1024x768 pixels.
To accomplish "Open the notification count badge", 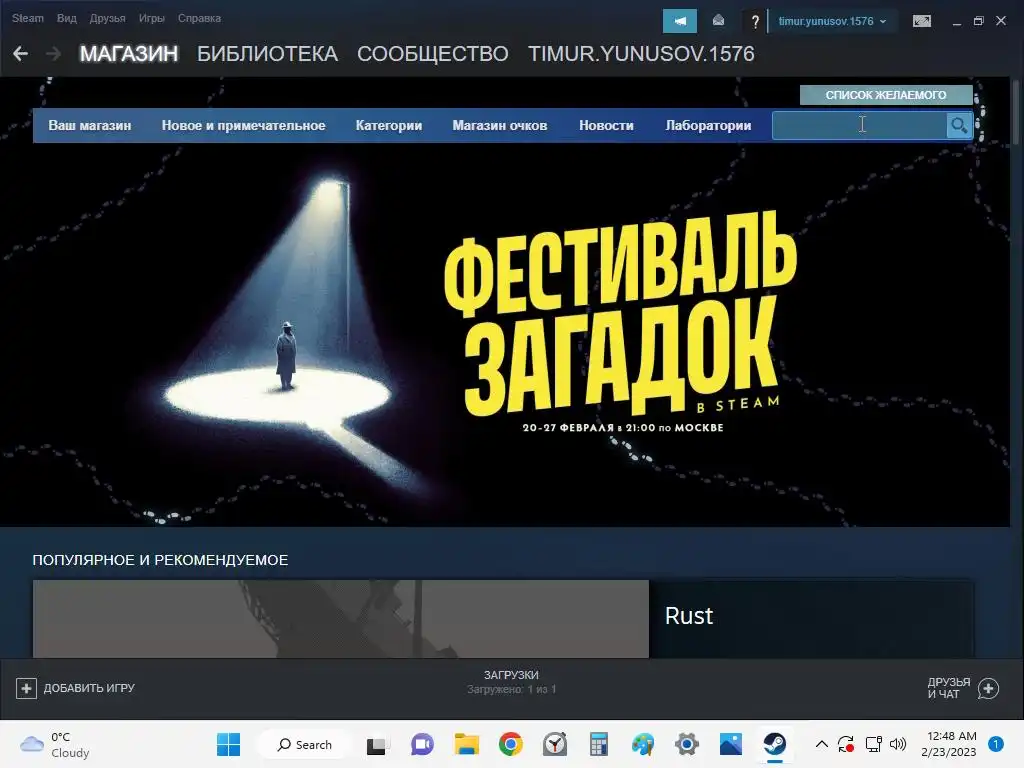I will click(996, 744).
